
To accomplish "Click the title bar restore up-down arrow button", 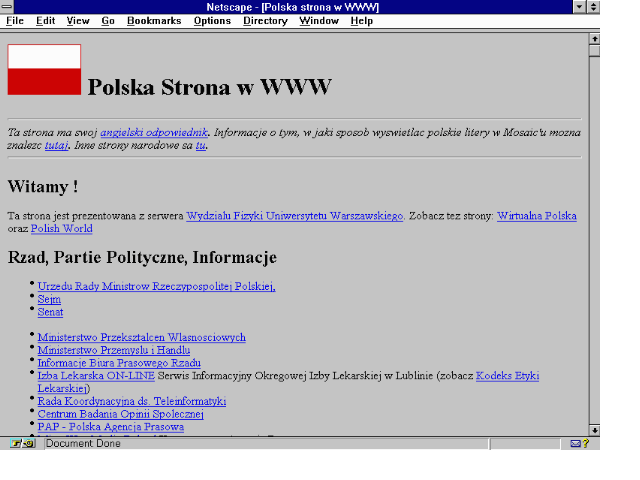I will (593, 7).
